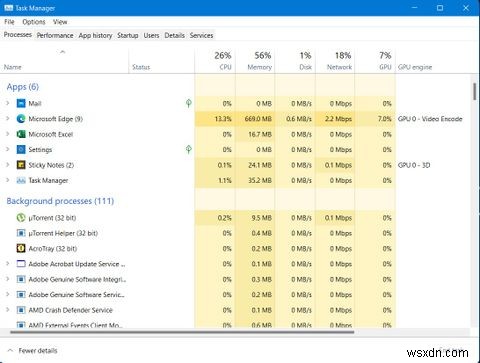Sort processes by CPU column

tap(215, 61)
